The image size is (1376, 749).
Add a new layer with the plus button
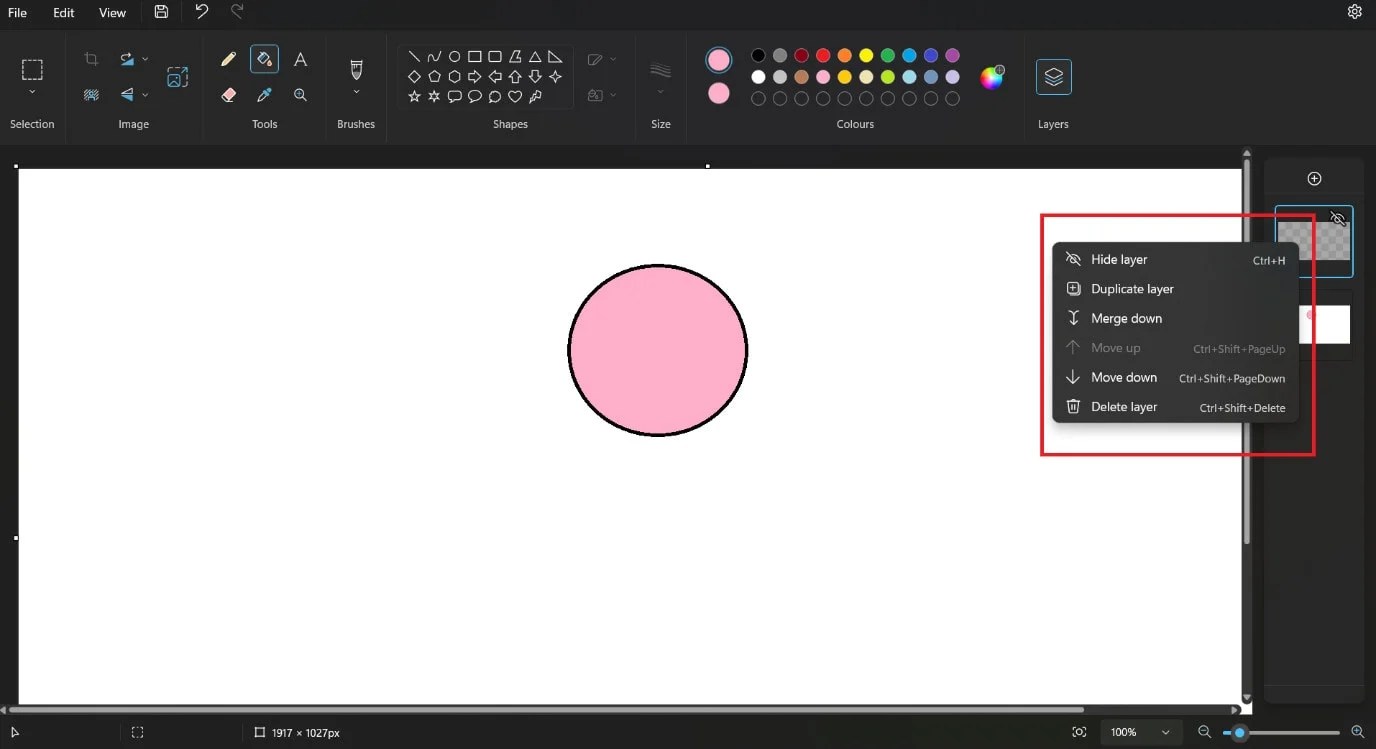coord(1314,178)
